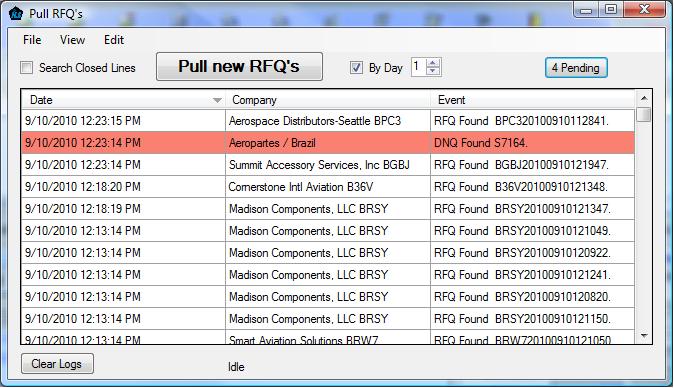Click the Idle status text
The image size is (674, 388).
pos(236,367)
